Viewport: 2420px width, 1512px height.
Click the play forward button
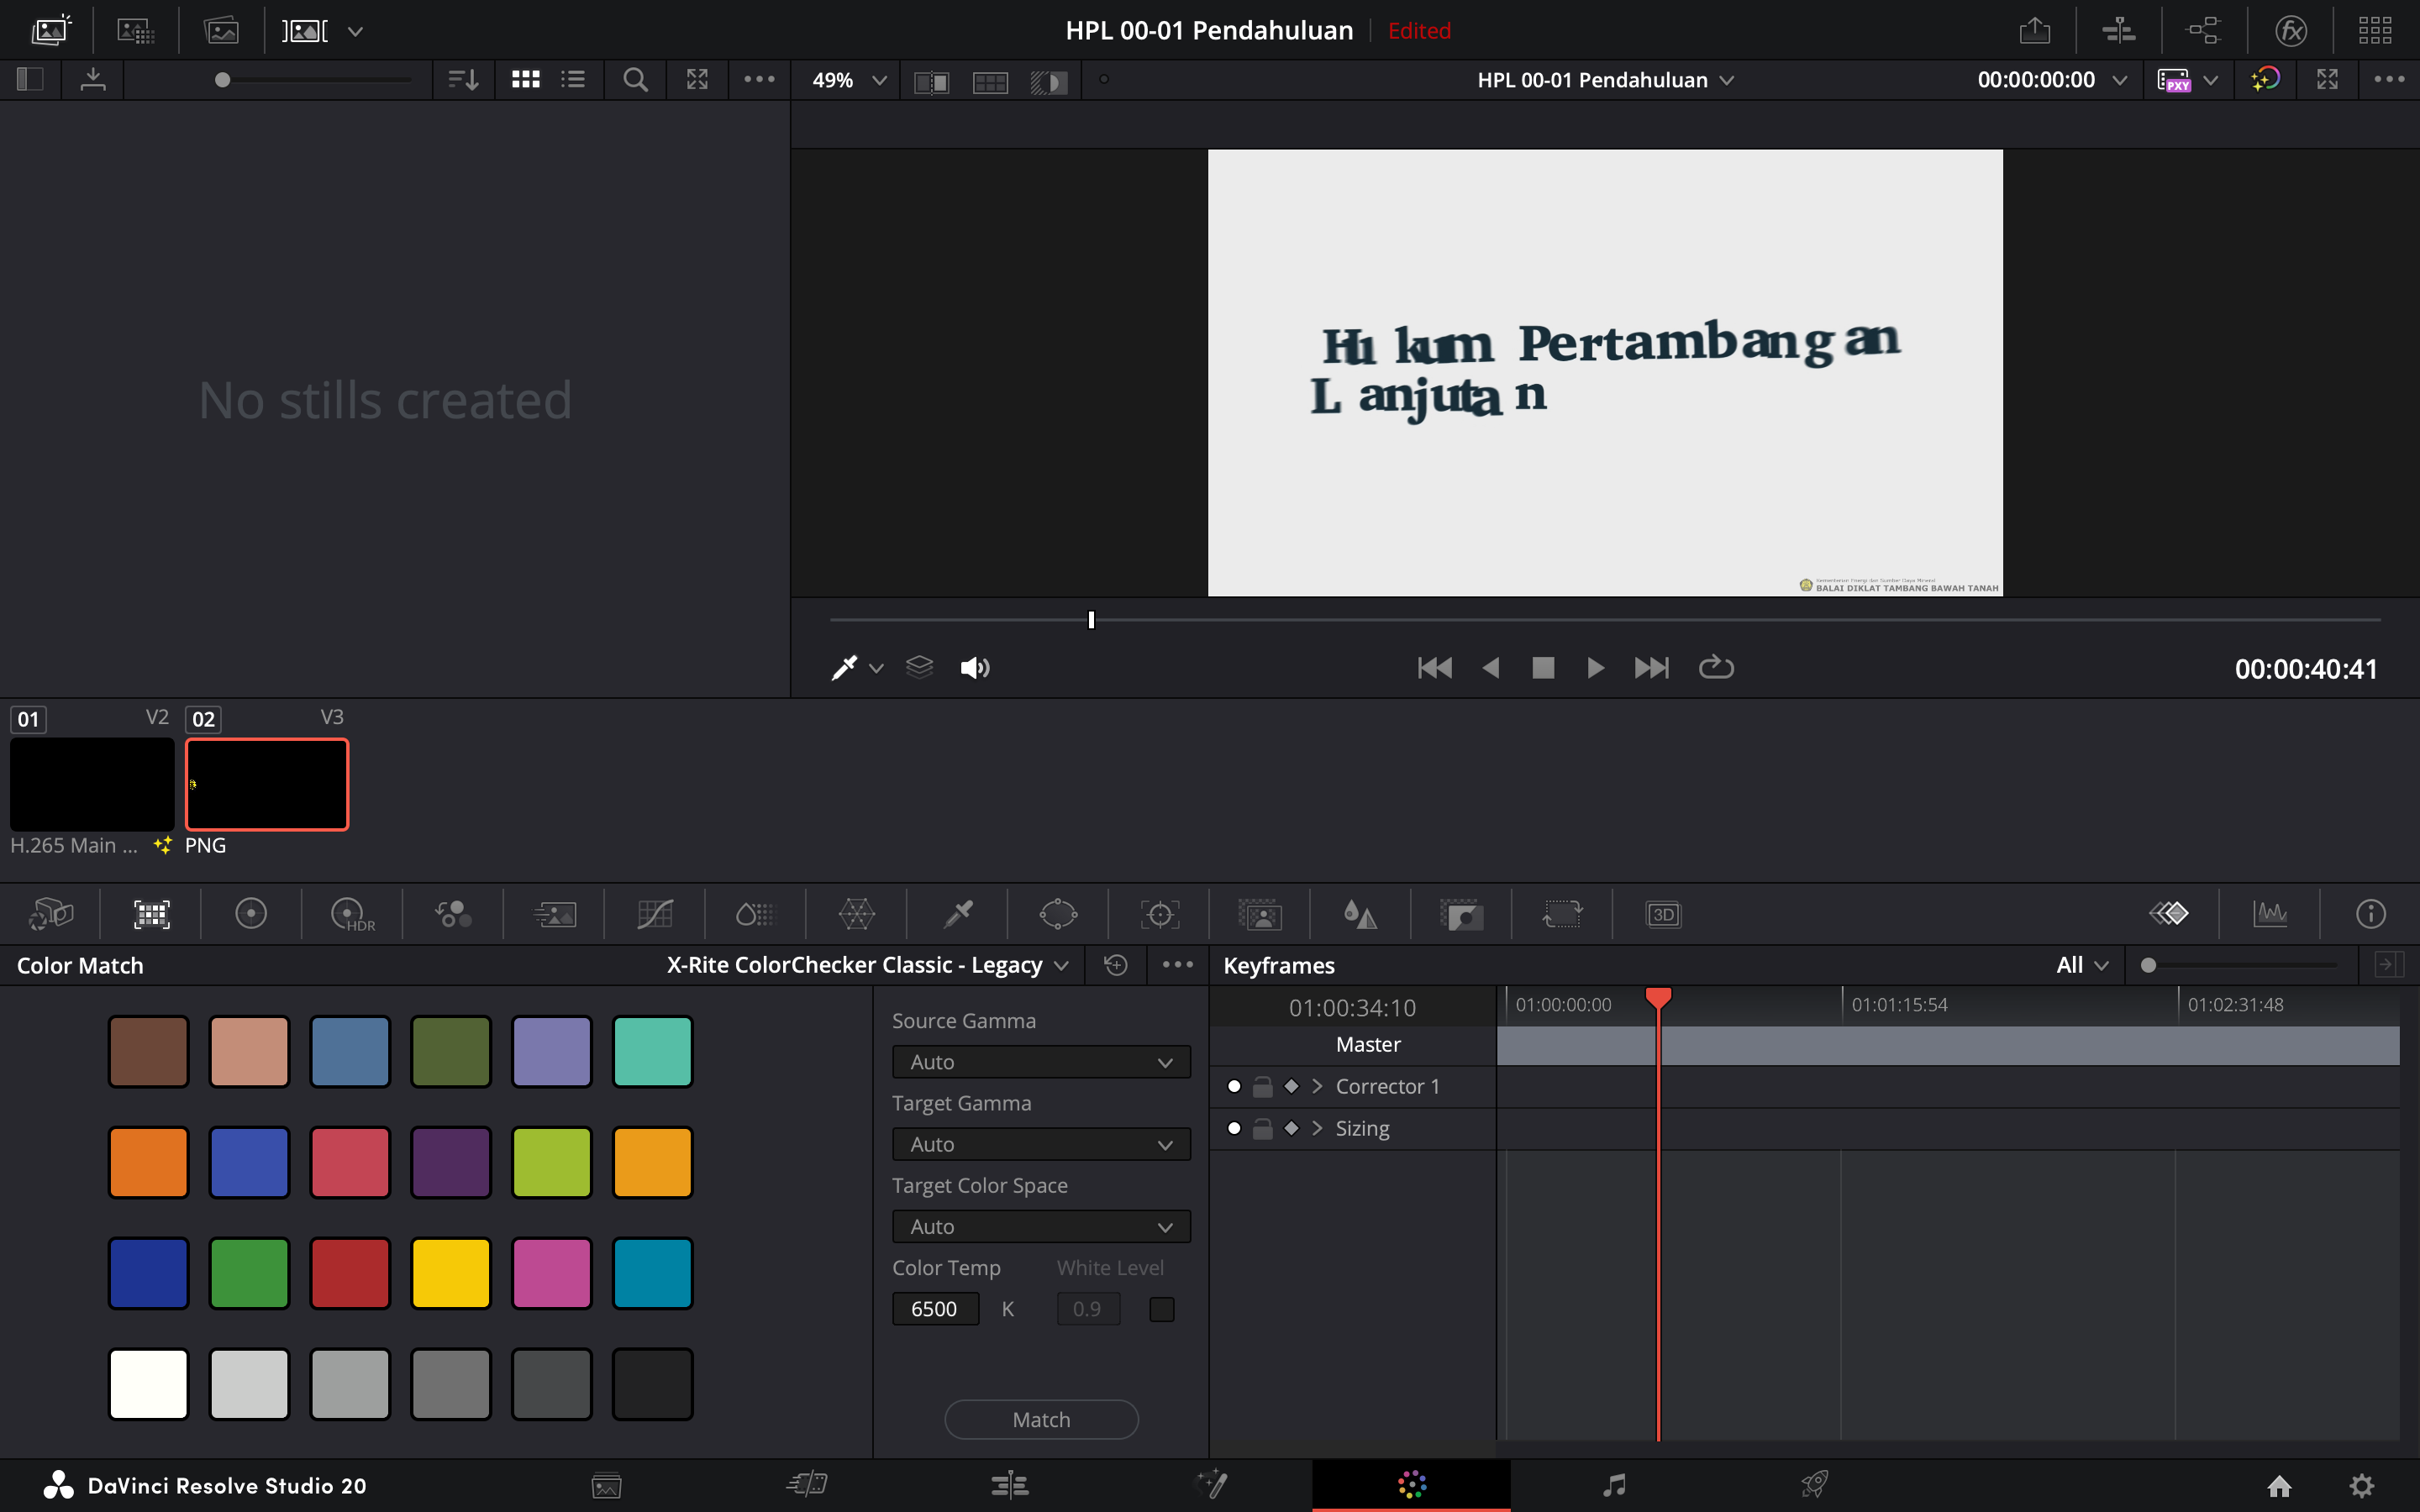point(1595,667)
